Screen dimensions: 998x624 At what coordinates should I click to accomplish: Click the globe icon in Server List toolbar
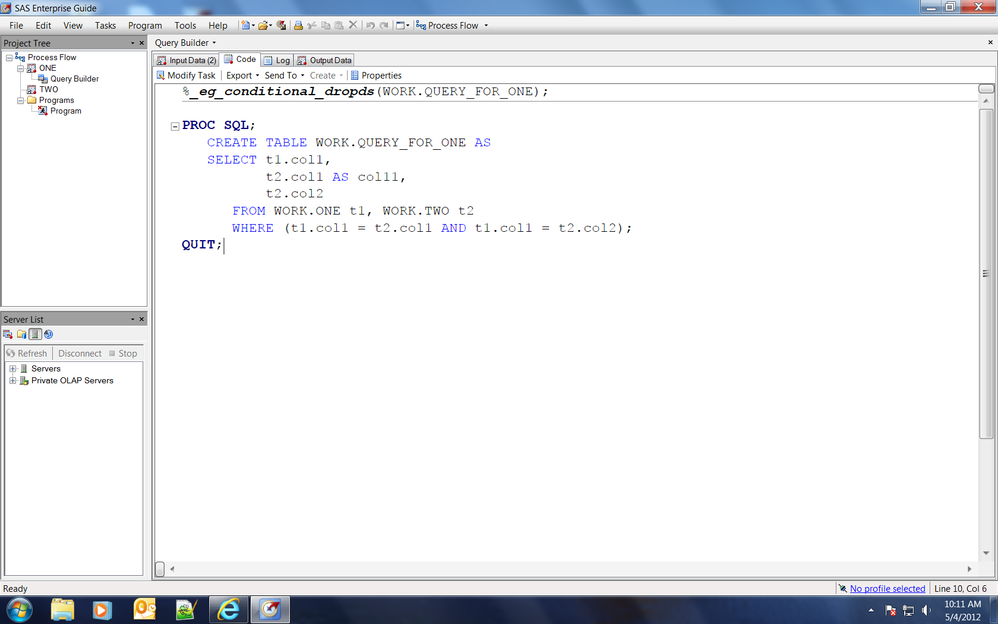tap(48, 334)
